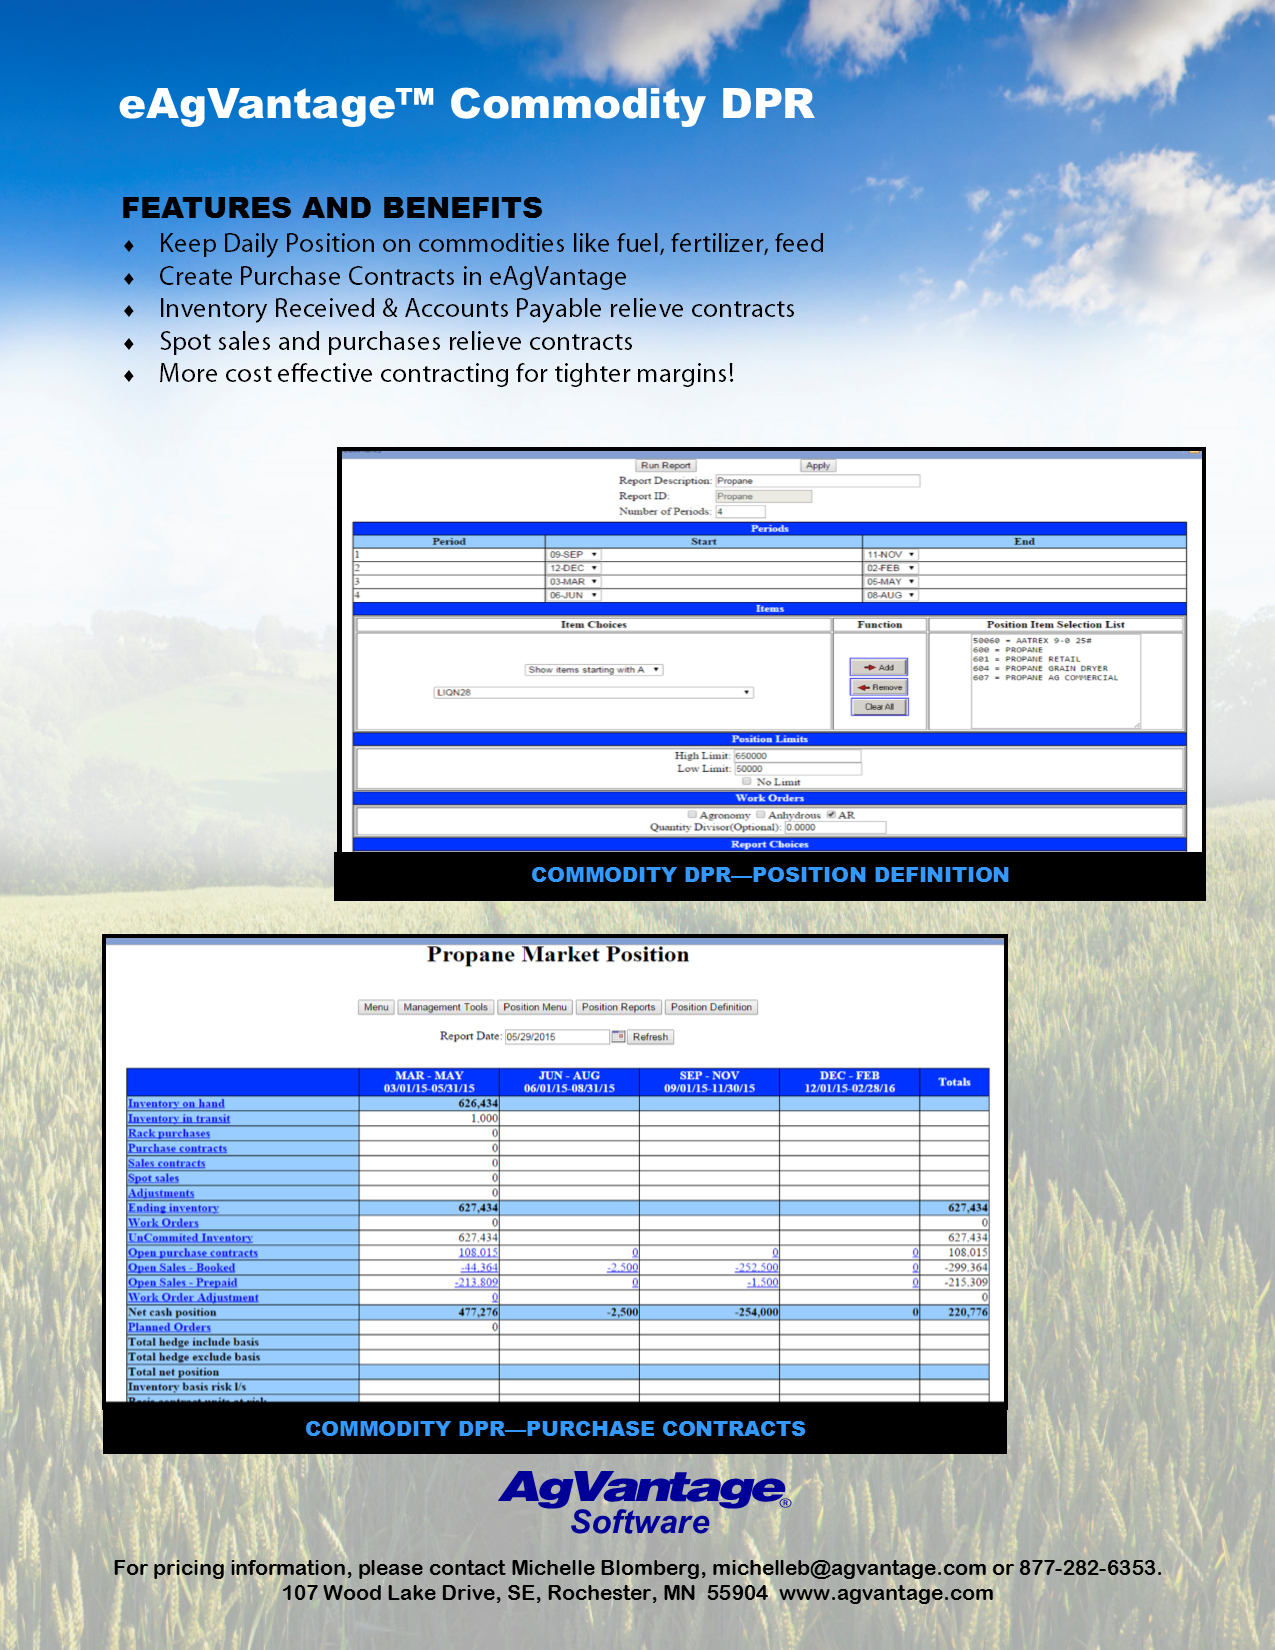The height and width of the screenshot is (1650, 1275).
Task: Open period 3 start dropdown 03-MAR
Action: (x=573, y=581)
